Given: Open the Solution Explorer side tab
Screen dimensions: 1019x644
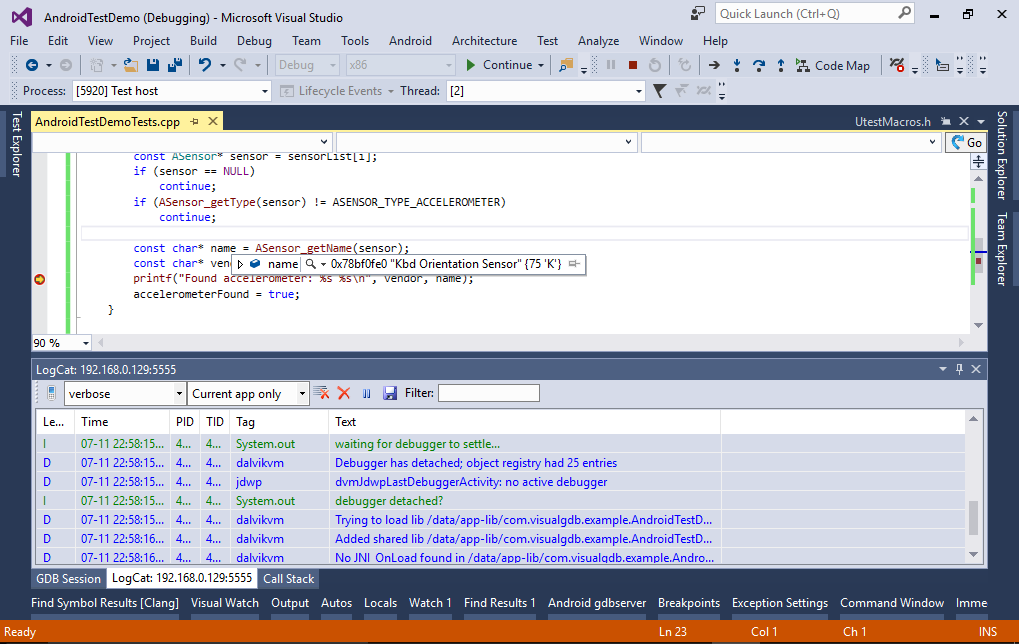Looking at the screenshot, I should [x=1003, y=155].
